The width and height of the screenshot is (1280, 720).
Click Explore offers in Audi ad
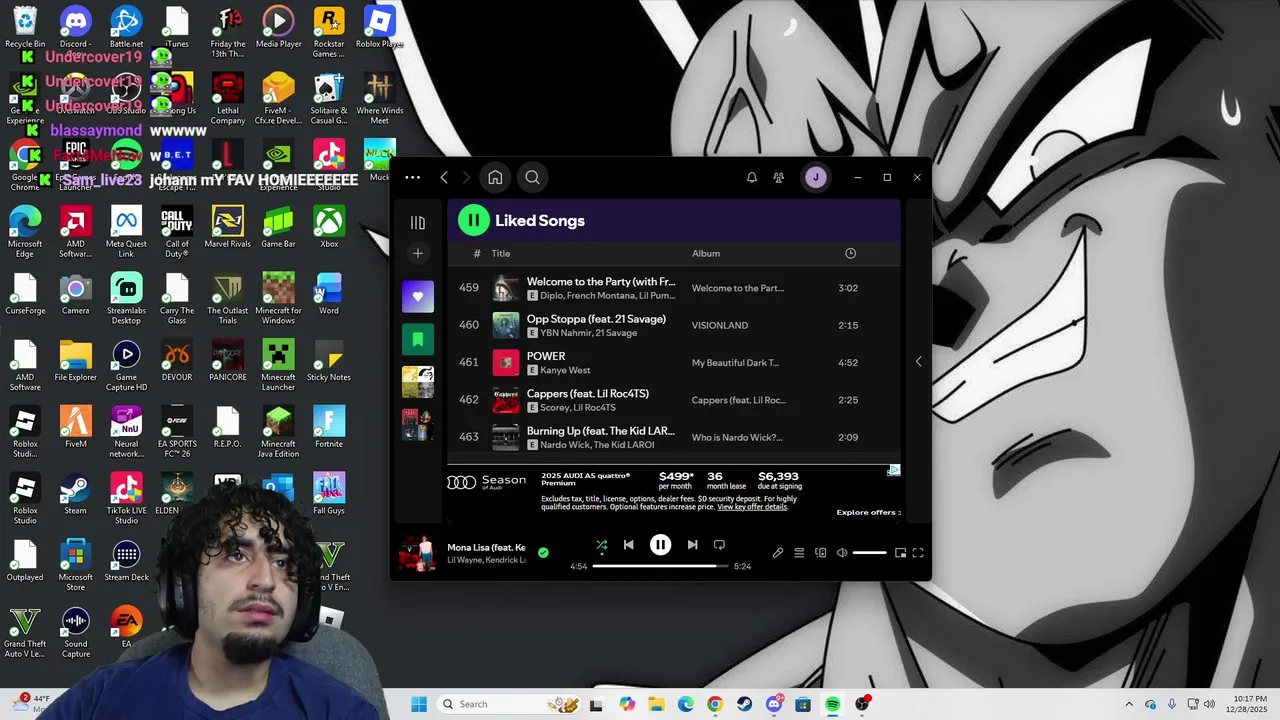[x=868, y=513]
